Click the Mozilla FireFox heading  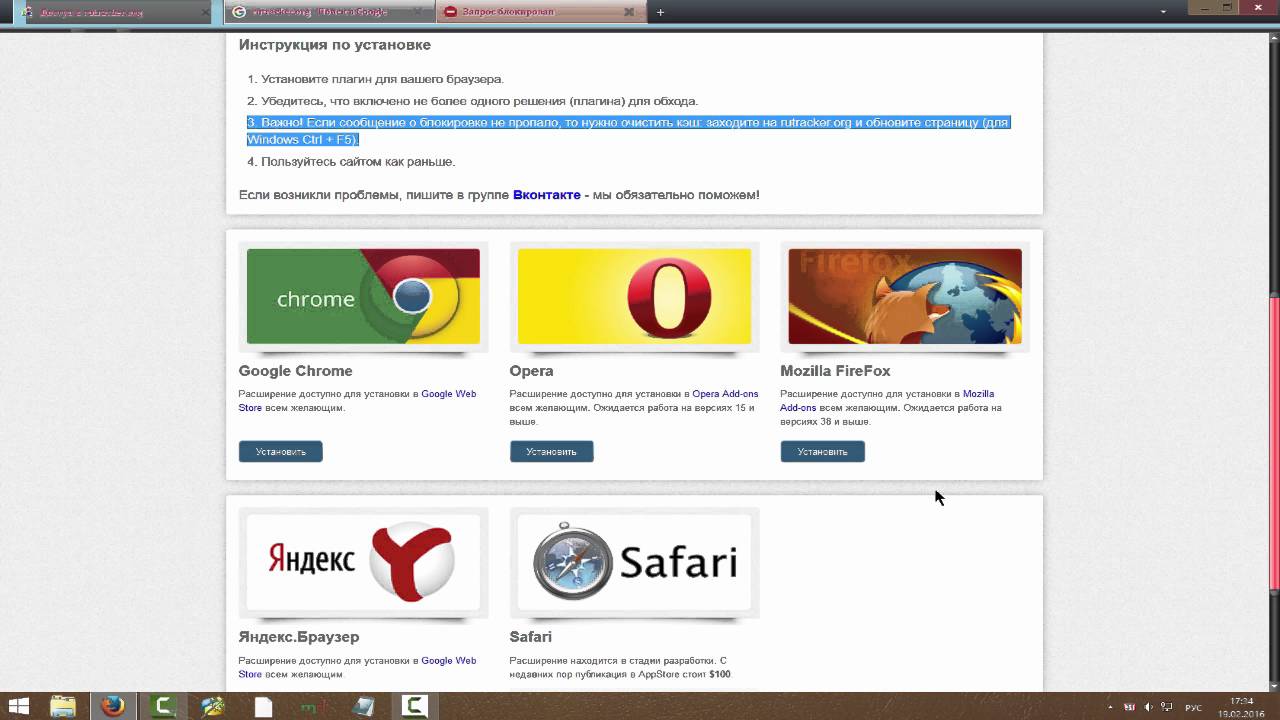tap(835, 371)
